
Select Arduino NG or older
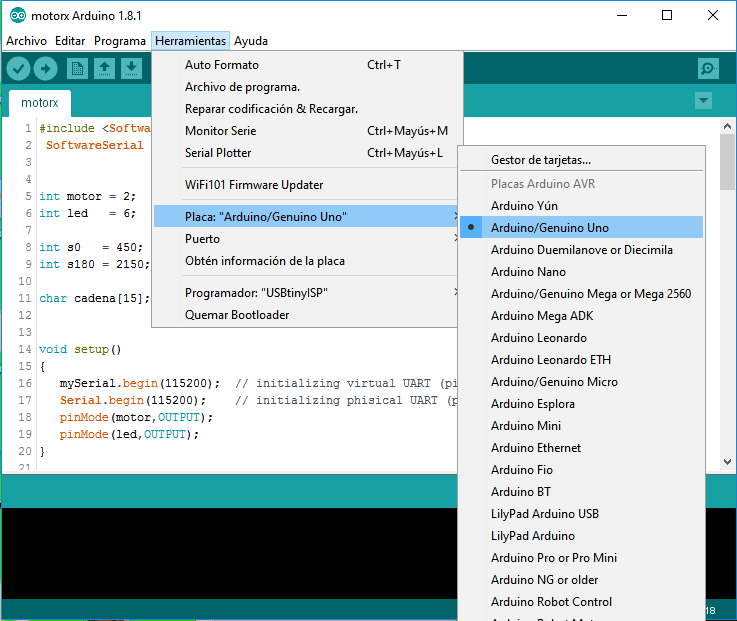pyautogui.click(x=581, y=580)
